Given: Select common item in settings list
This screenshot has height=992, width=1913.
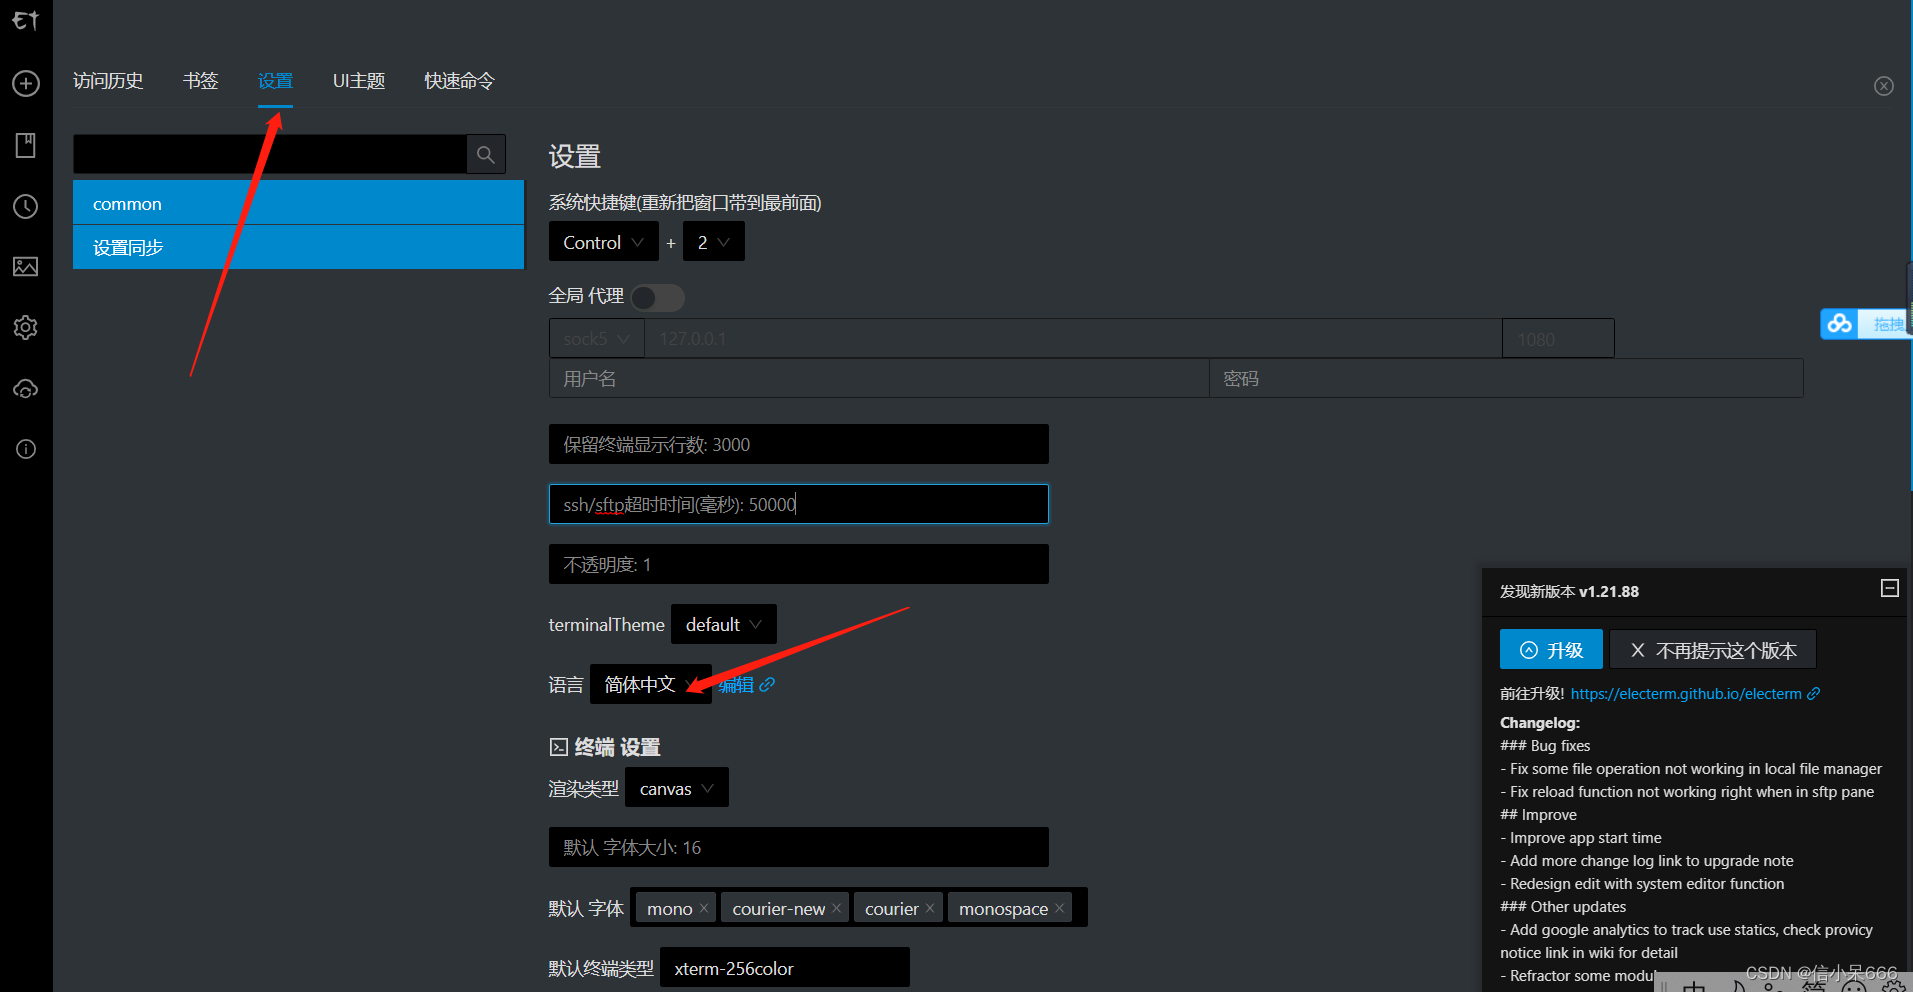Looking at the screenshot, I should click(299, 203).
